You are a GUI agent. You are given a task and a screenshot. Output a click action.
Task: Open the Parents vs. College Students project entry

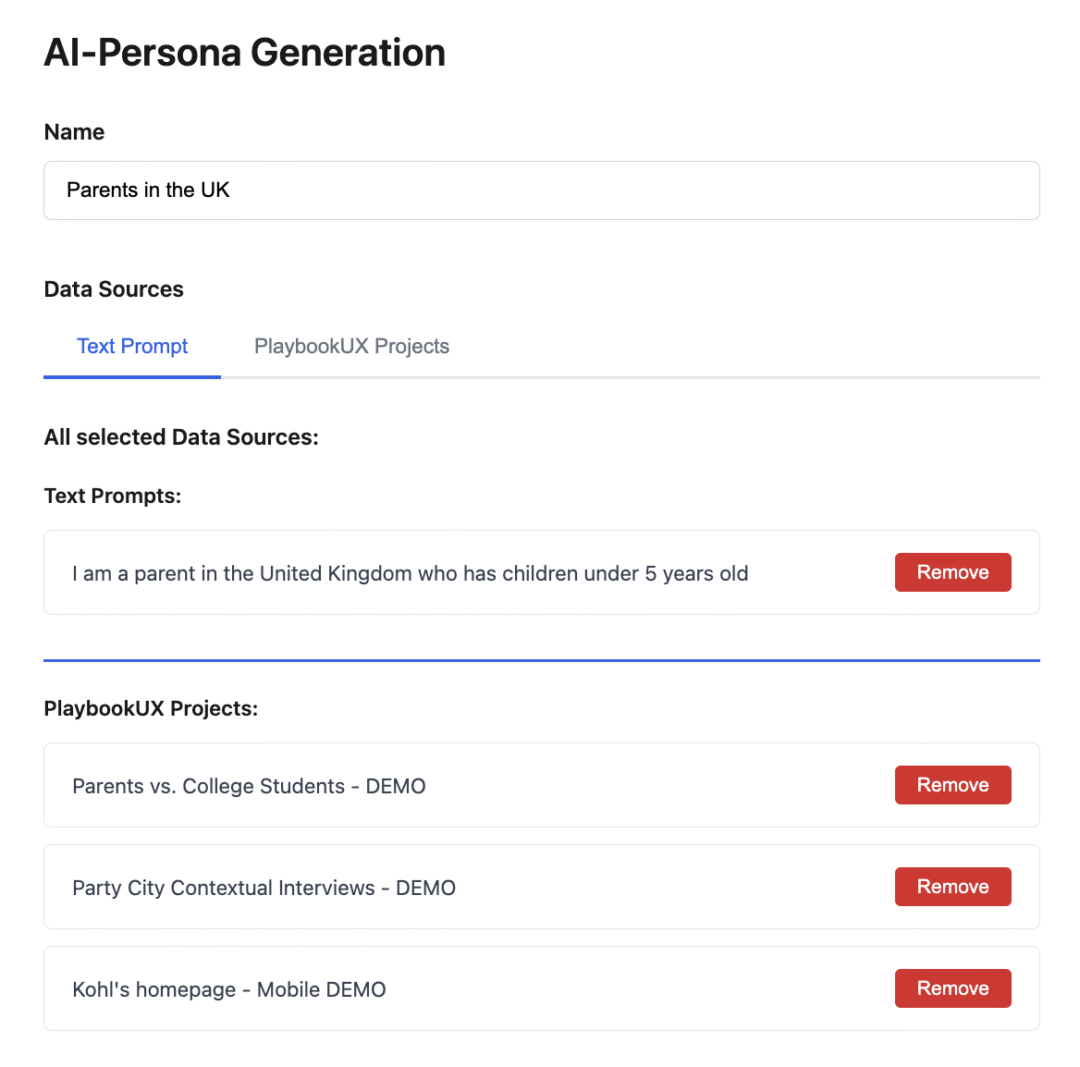(250, 786)
